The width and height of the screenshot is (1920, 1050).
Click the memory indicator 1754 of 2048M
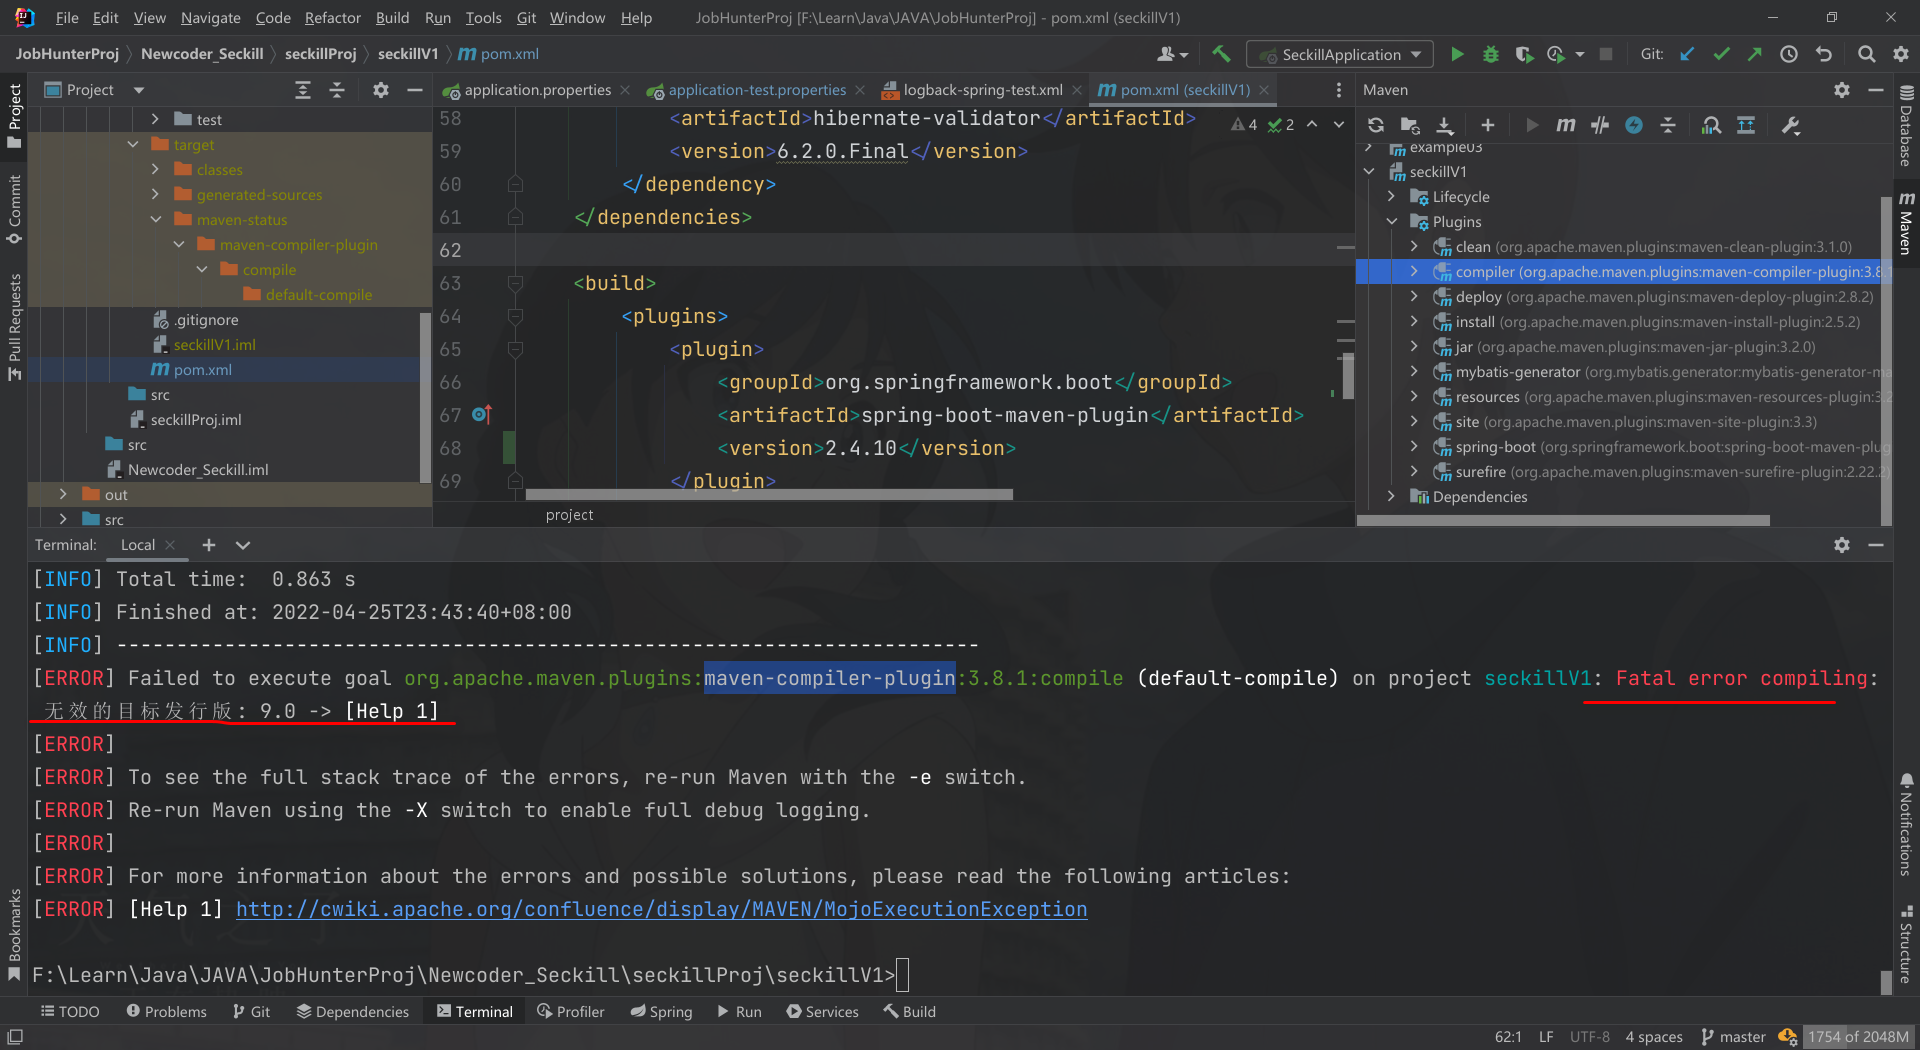coord(1859,1037)
